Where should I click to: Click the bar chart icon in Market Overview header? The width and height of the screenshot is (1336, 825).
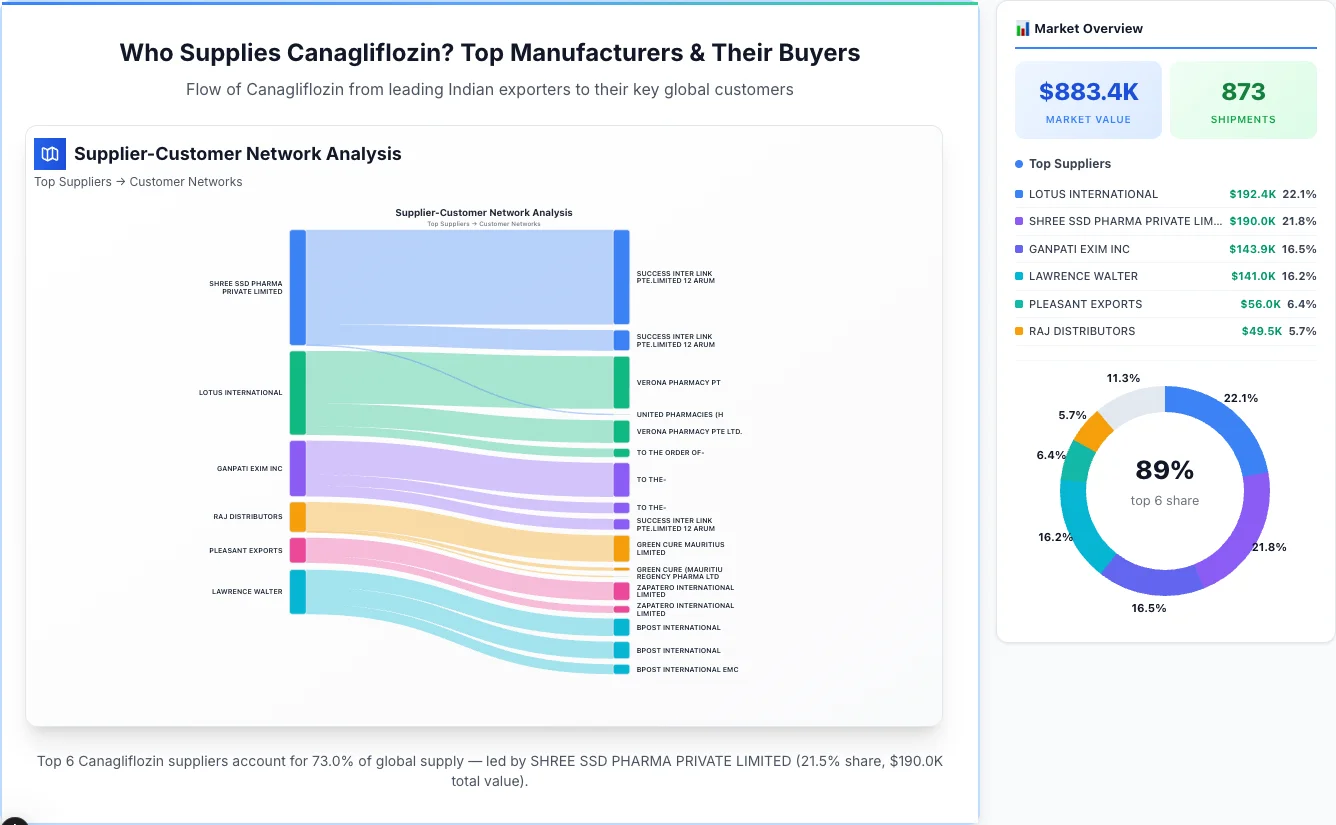click(x=1021, y=28)
